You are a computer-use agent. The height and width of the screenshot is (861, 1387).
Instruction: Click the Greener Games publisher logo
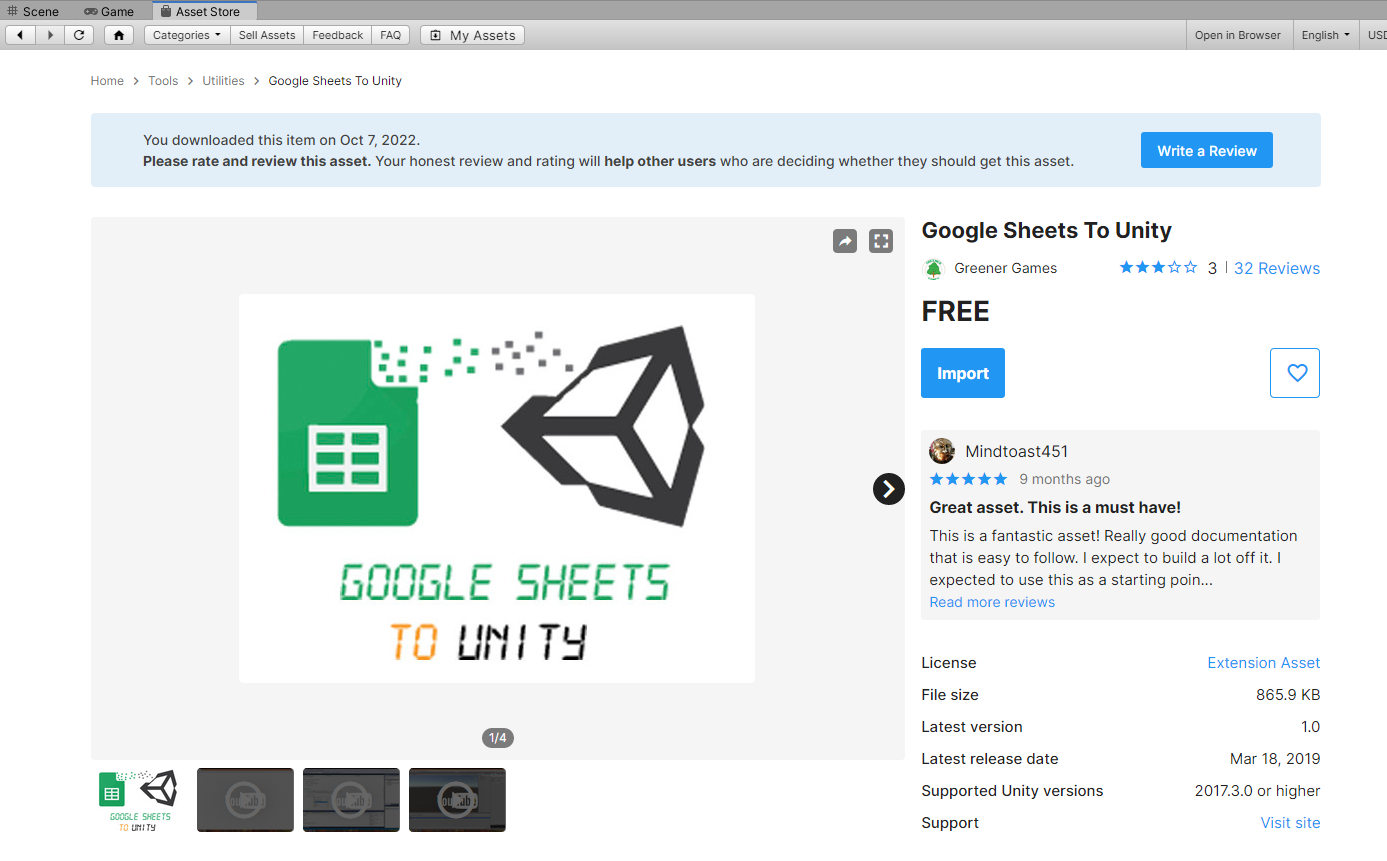(x=933, y=268)
